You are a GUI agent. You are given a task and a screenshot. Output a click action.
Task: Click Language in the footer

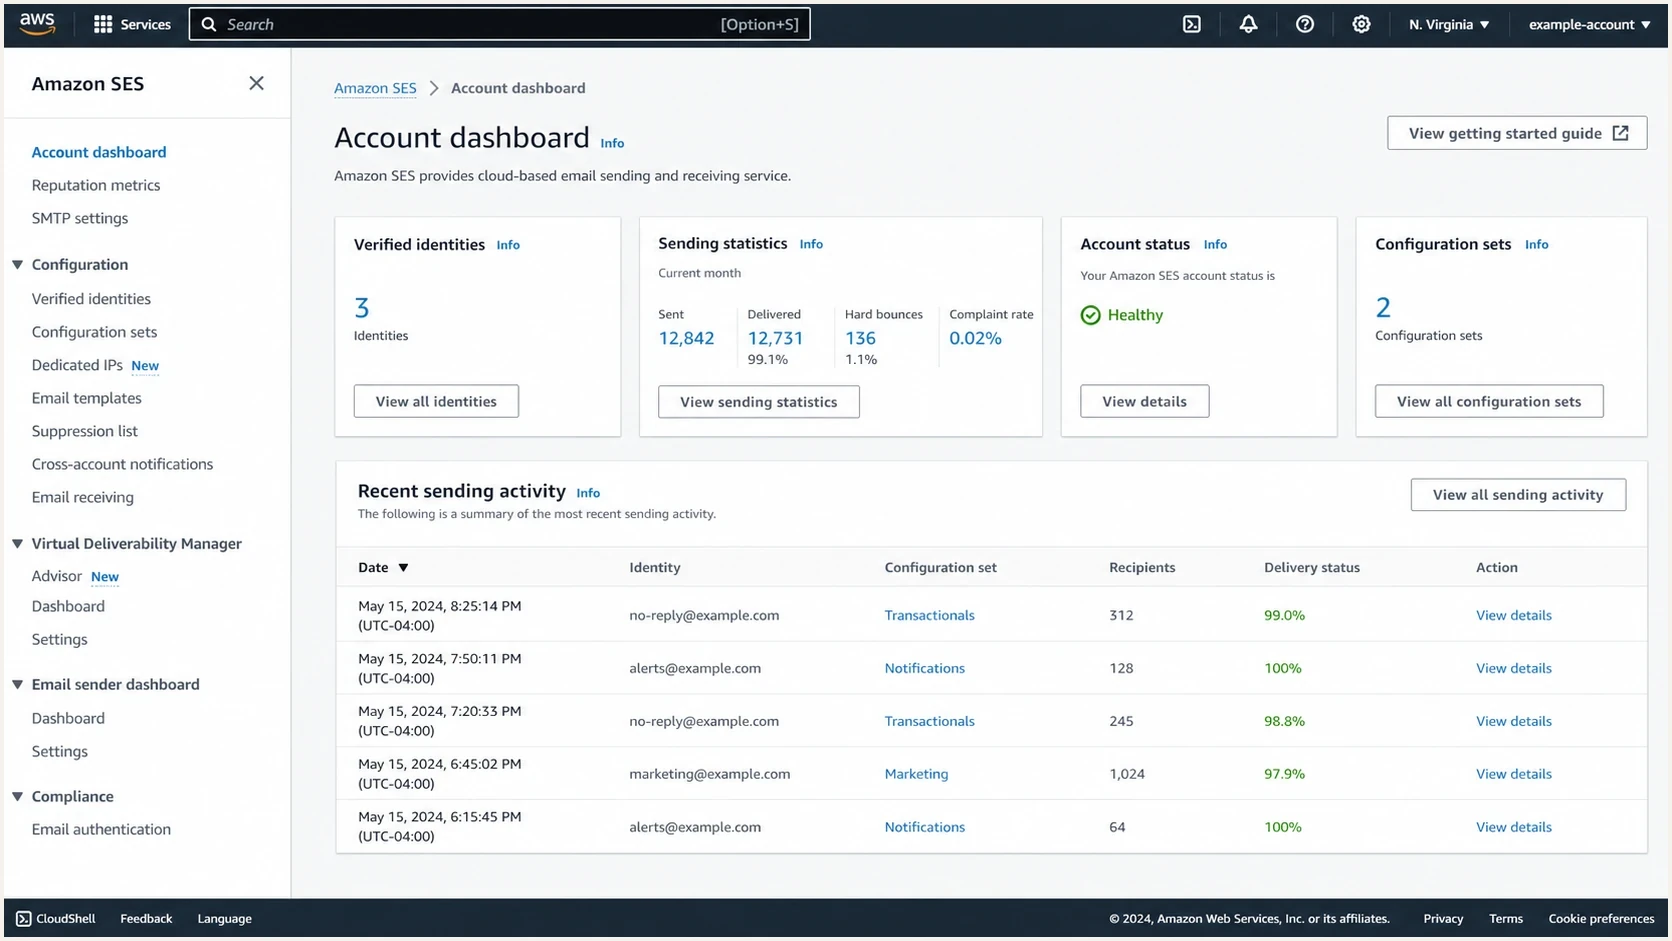pyautogui.click(x=224, y=918)
